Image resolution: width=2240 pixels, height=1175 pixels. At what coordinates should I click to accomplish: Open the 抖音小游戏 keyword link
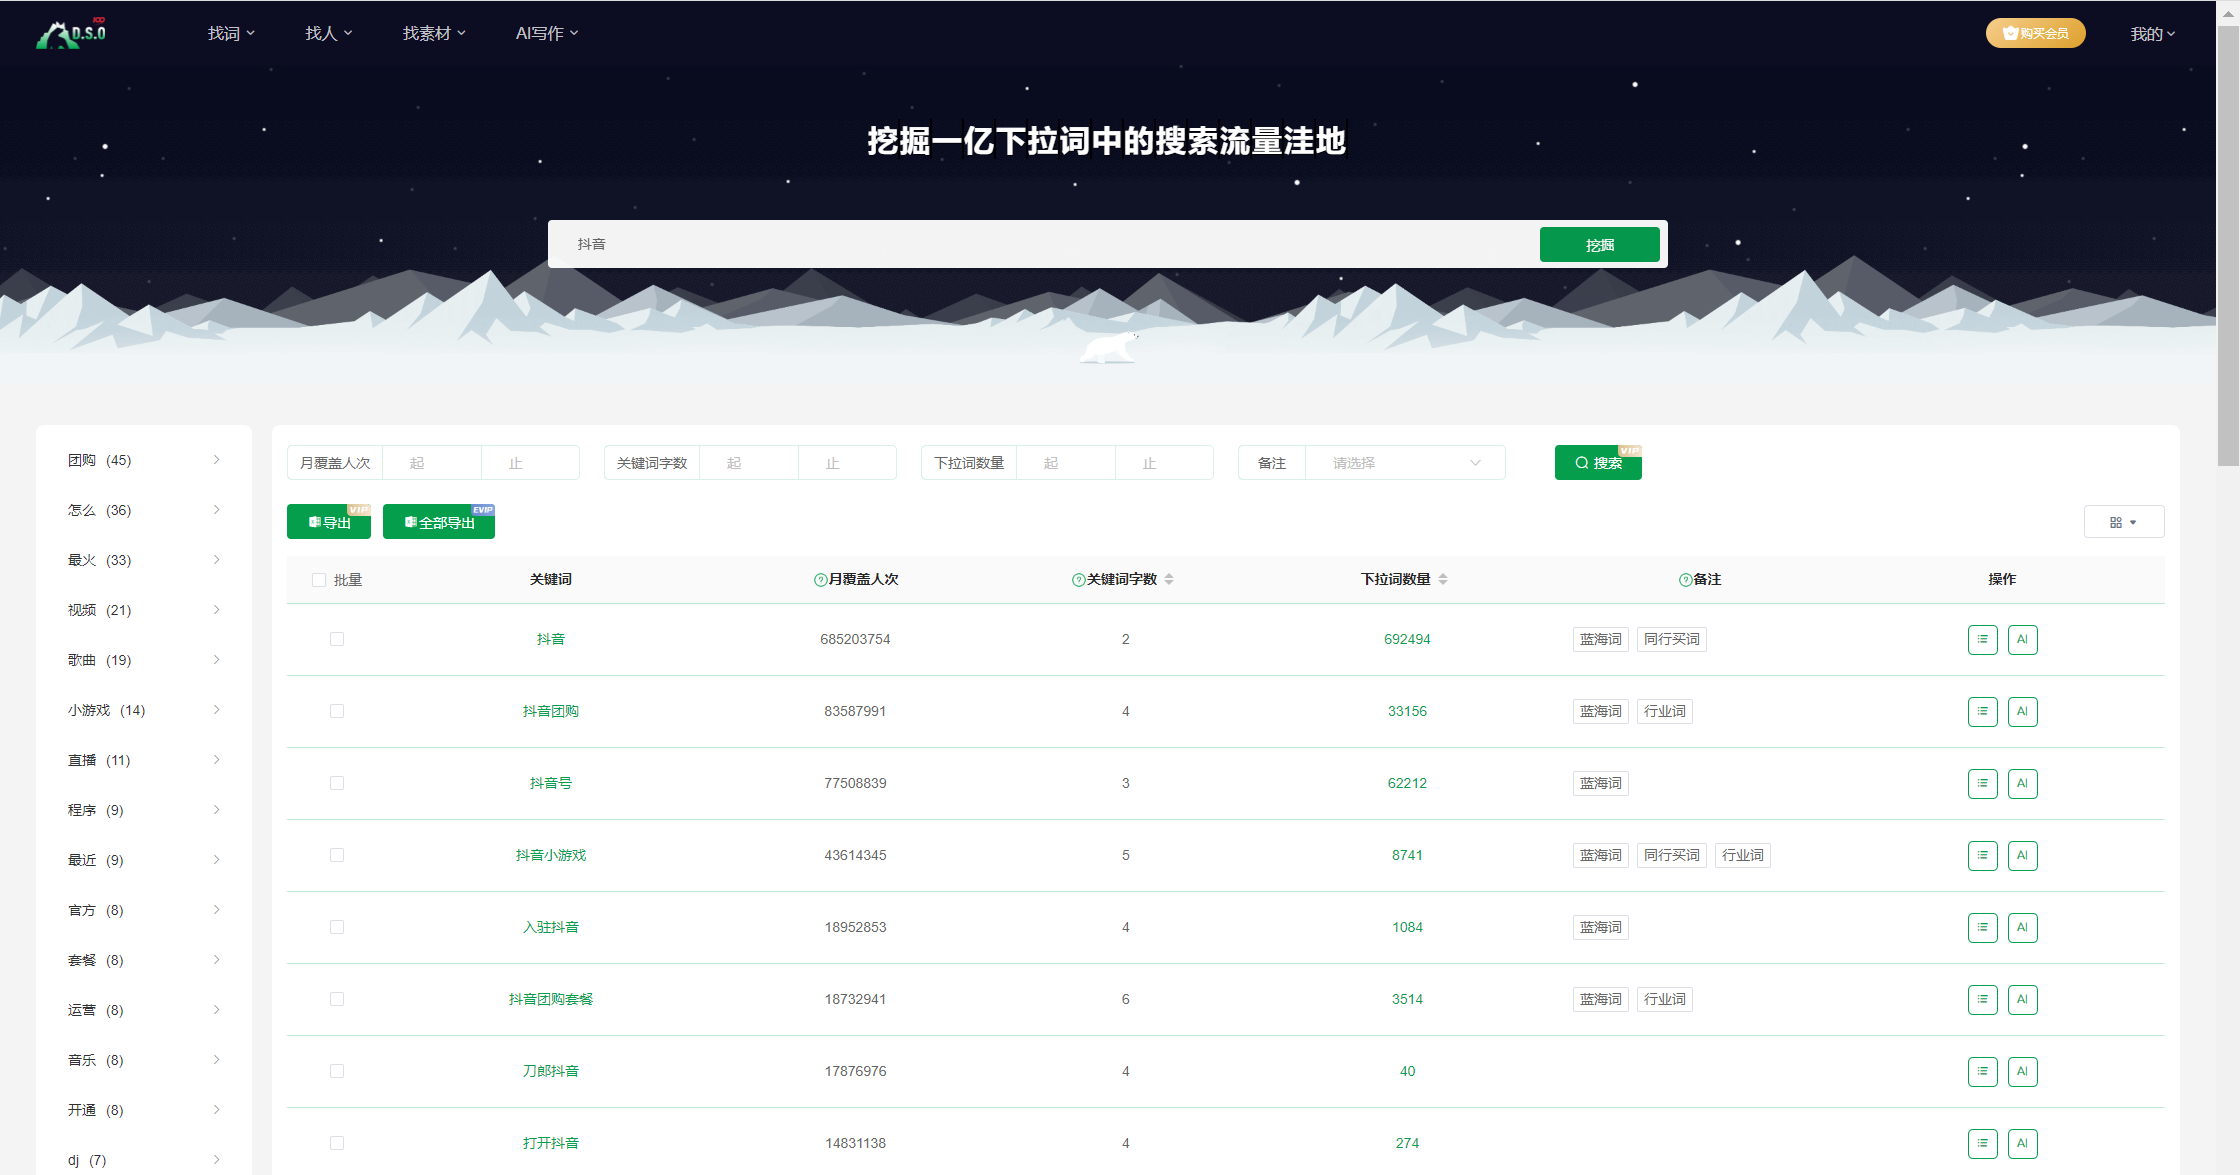coord(551,855)
